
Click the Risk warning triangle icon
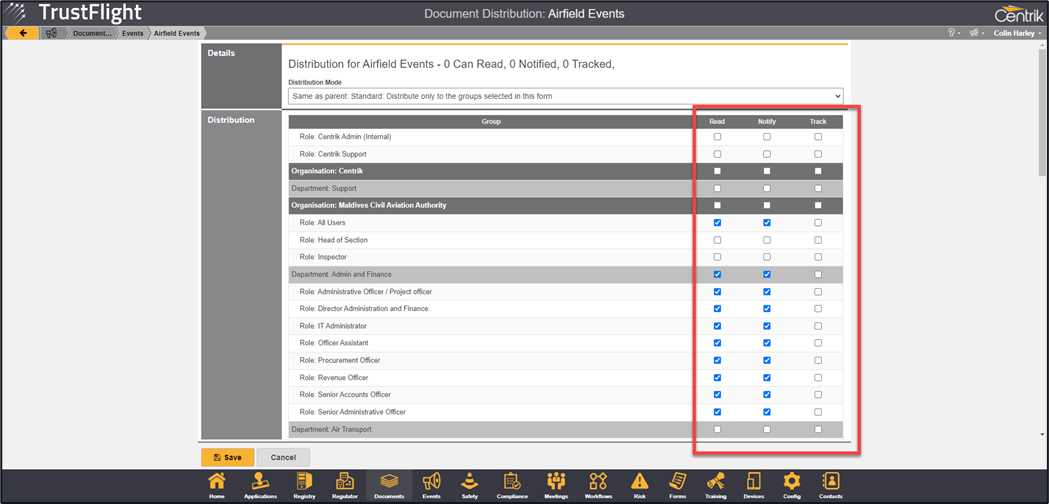pos(640,485)
